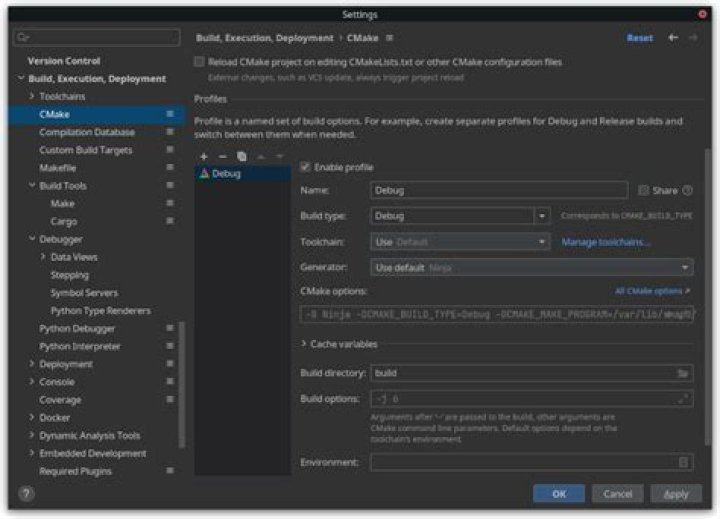Open the Makefile settings page
This screenshot has width=720, height=519.
pos(57,168)
